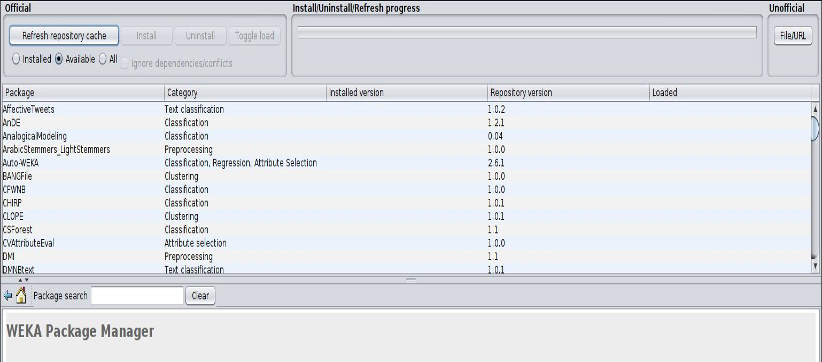
Task: Click the scrollbar down arrow
Action: [815, 266]
